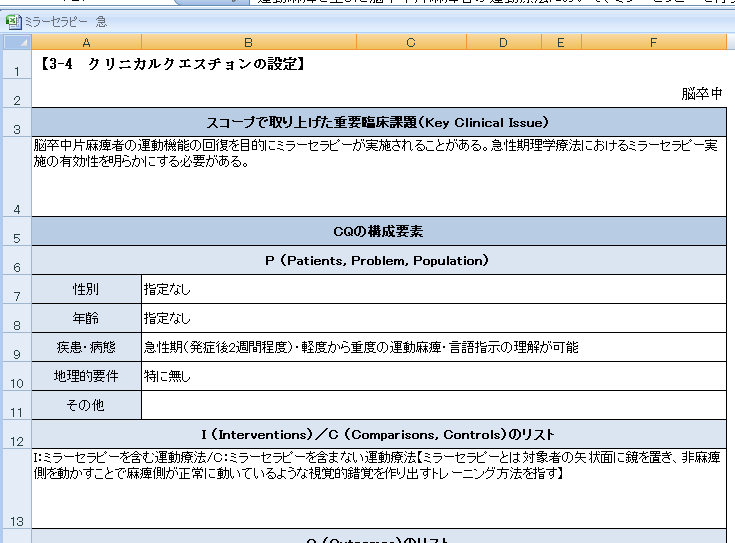Click the 年齢 label cell
This screenshot has height=543, width=735.
pyautogui.click(x=86, y=318)
